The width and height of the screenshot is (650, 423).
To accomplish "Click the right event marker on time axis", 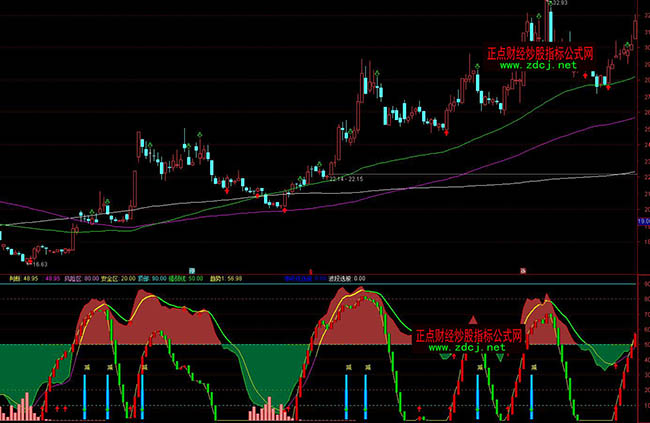I will 523,269.
